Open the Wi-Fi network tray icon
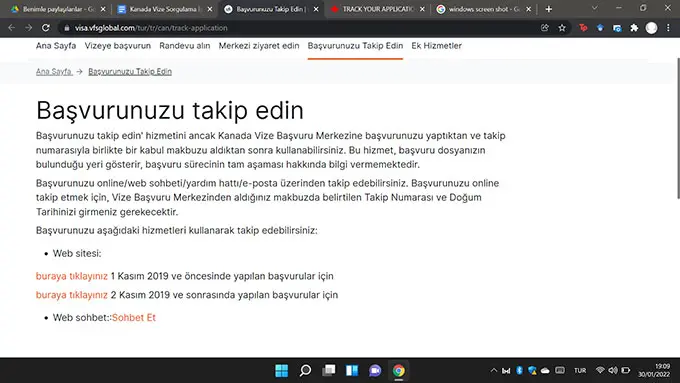This screenshot has height=383, width=680. tap(600, 370)
